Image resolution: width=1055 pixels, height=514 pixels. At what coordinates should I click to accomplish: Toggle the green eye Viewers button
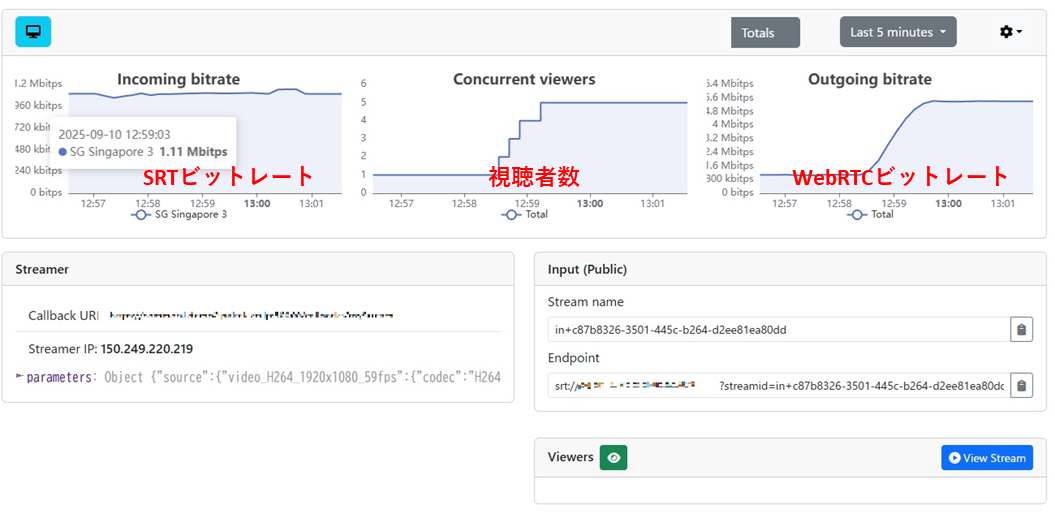613,458
